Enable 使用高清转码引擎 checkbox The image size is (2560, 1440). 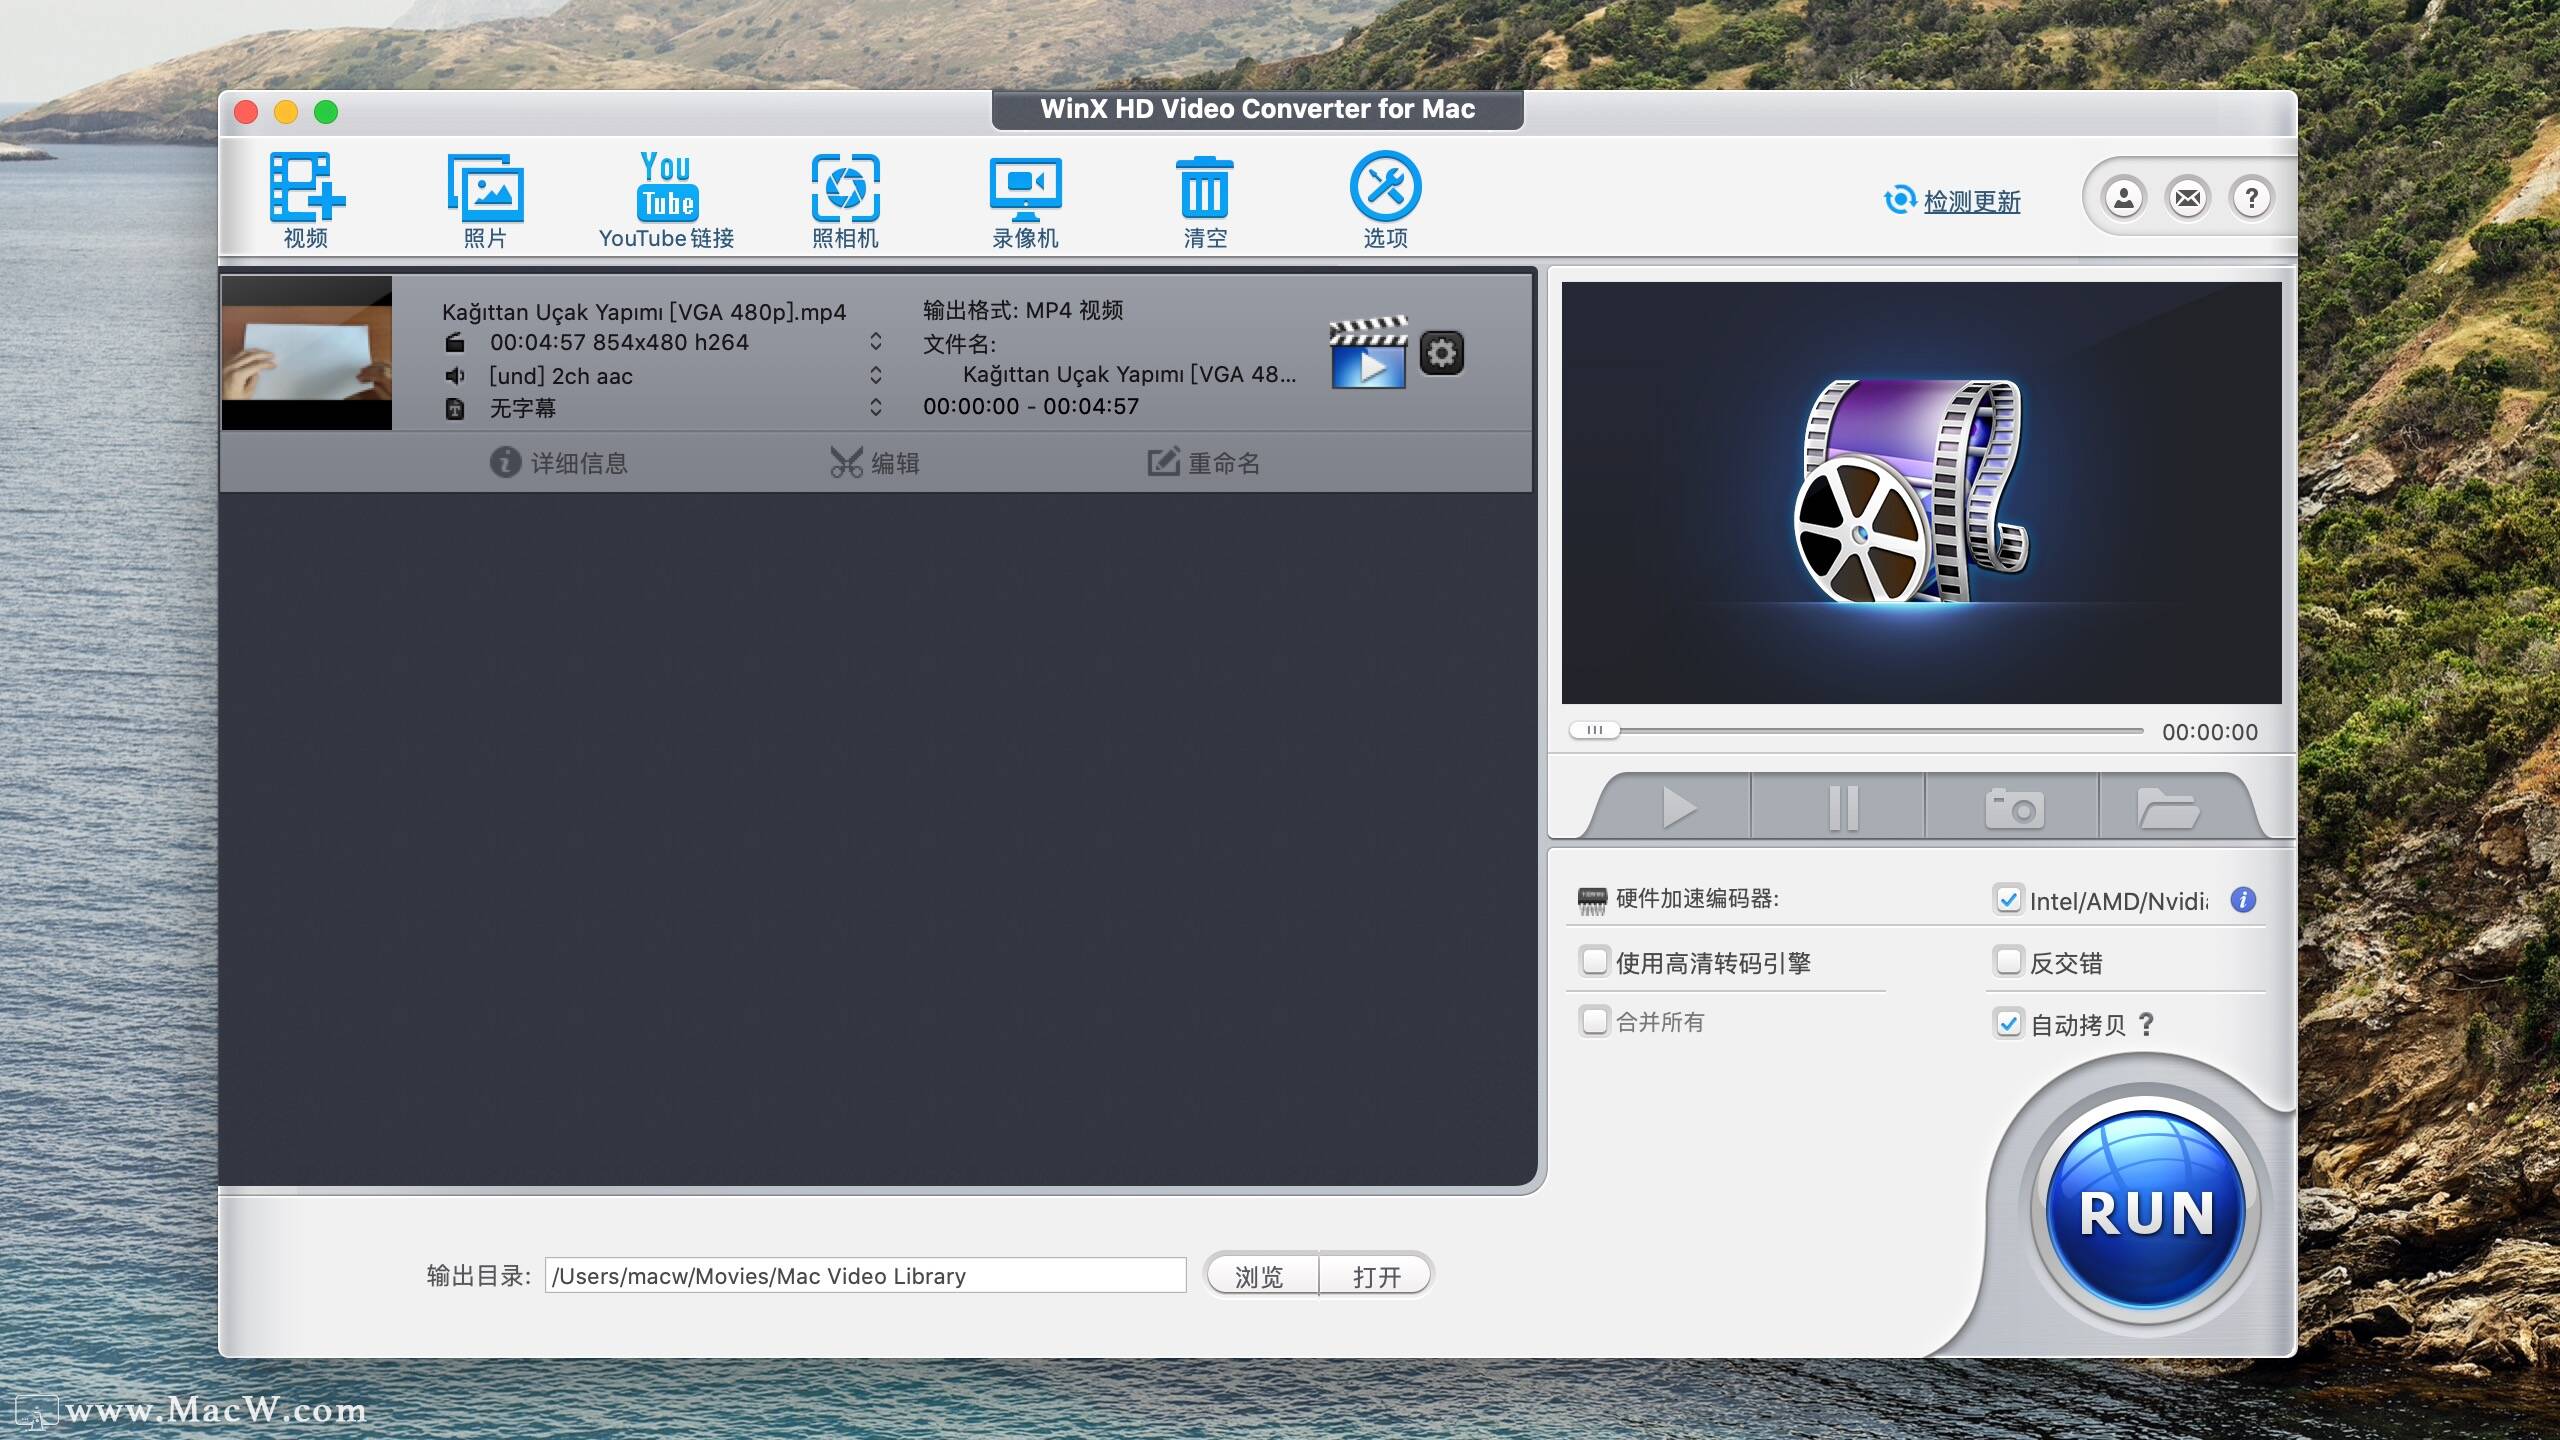[x=1594, y=961]
